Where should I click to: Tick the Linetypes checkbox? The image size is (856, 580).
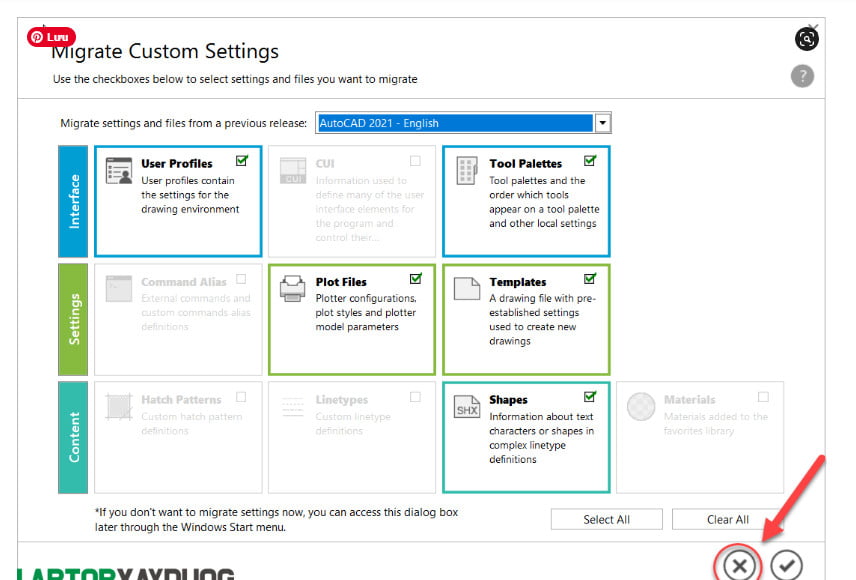point(415,397)
